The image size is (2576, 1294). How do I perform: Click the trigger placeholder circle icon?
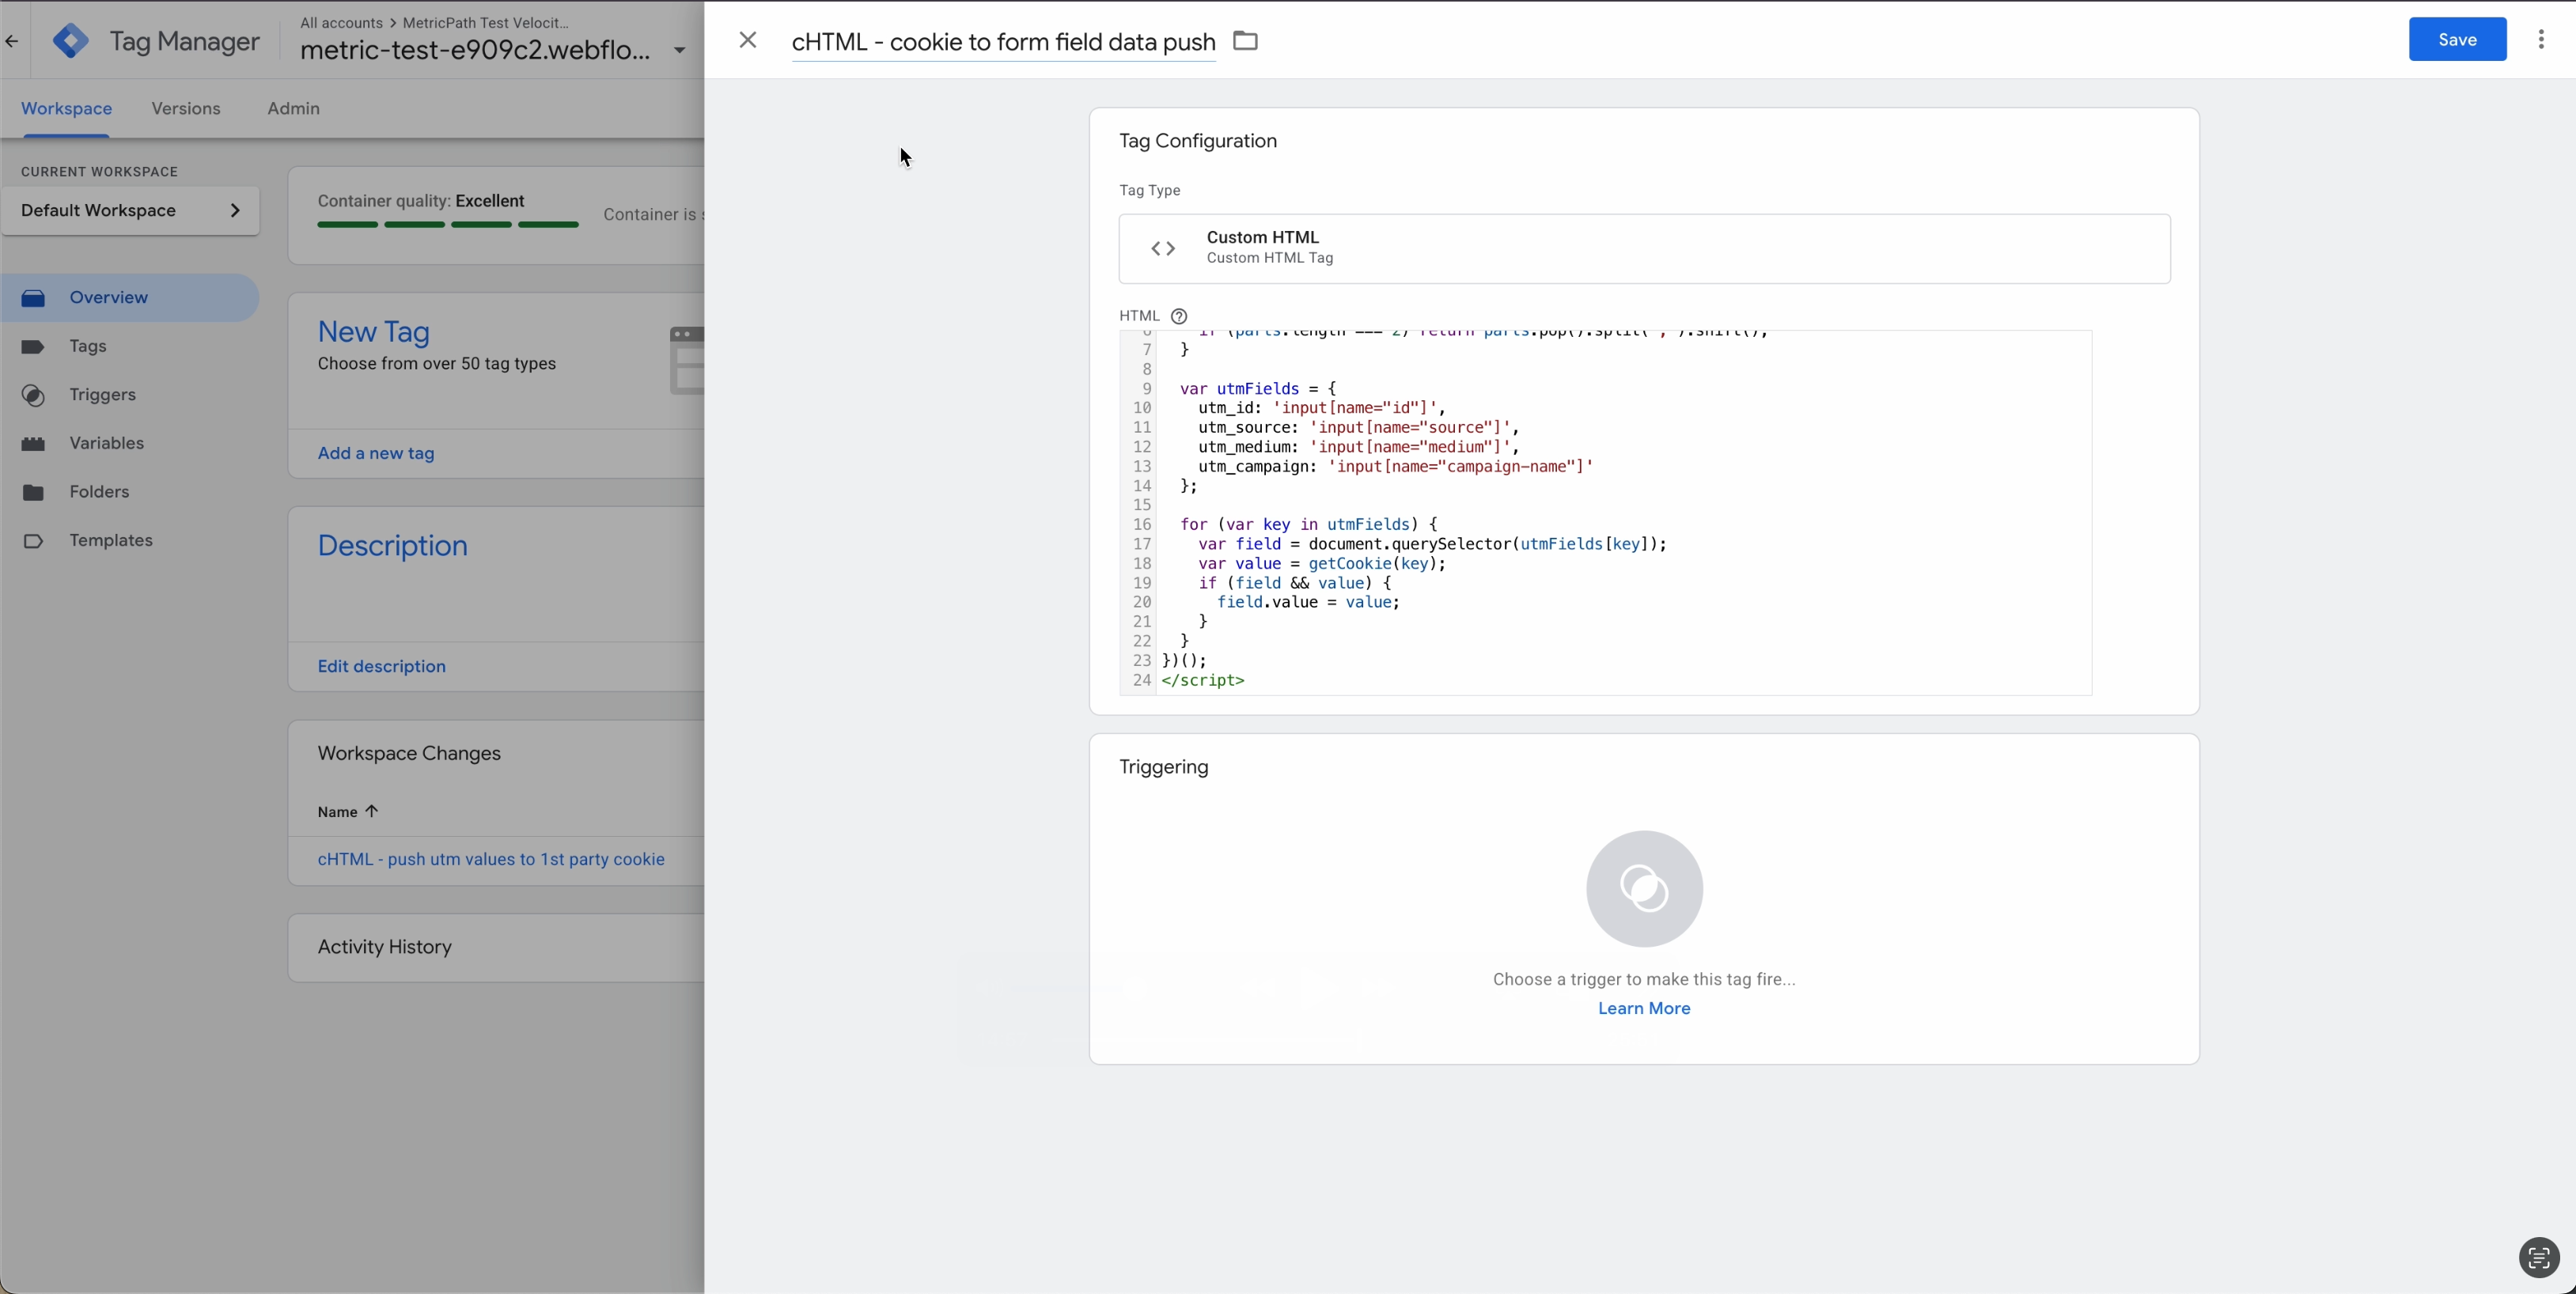(x=1644, y=888)
